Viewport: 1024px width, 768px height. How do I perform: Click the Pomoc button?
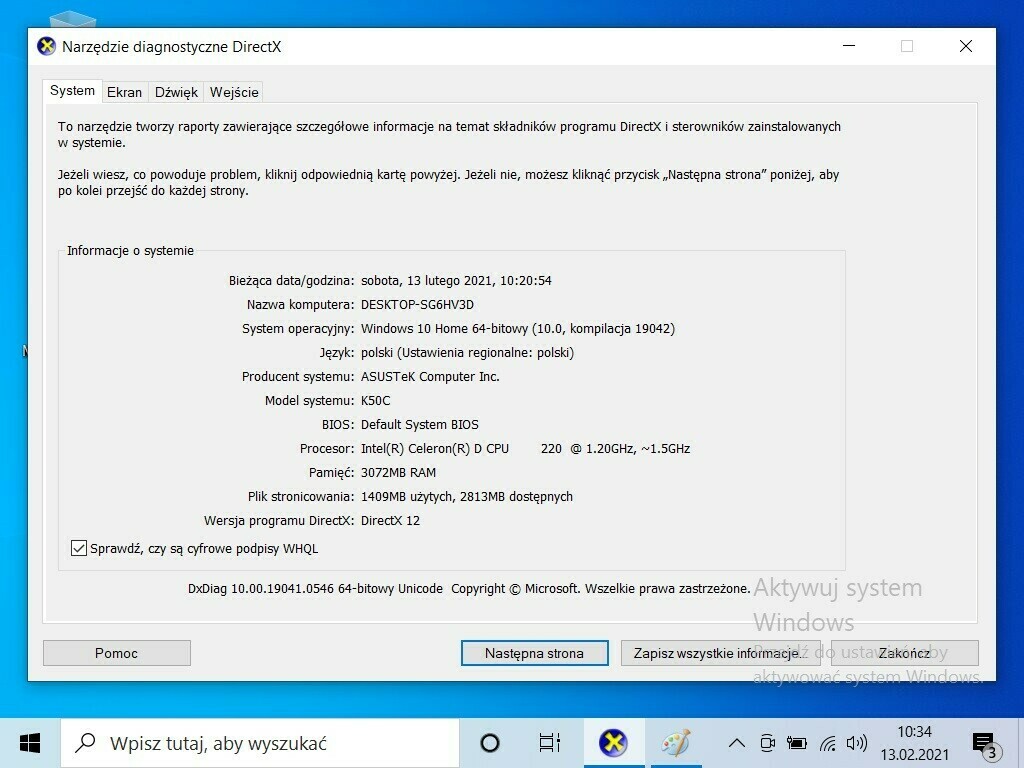click(117, 653)
